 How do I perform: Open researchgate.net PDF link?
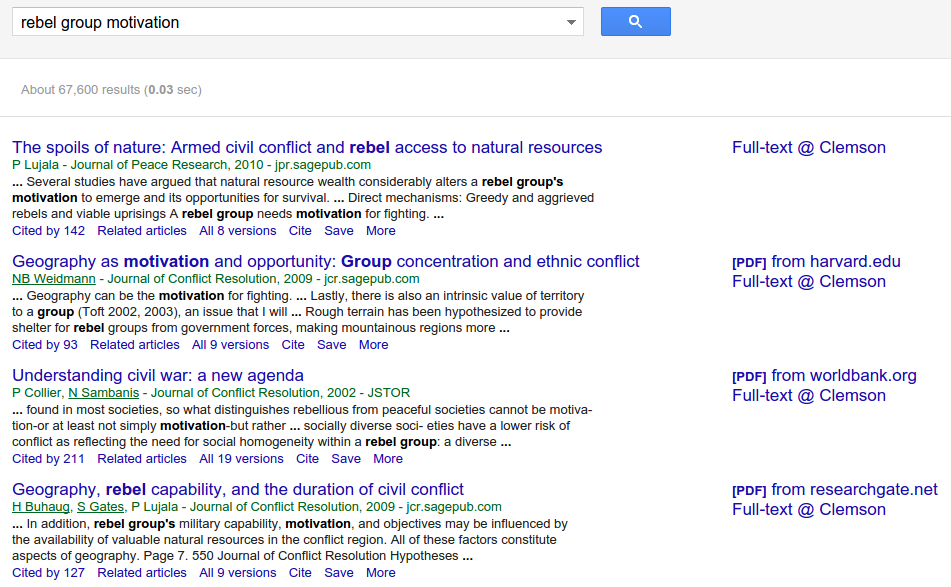tap(835, 490)
